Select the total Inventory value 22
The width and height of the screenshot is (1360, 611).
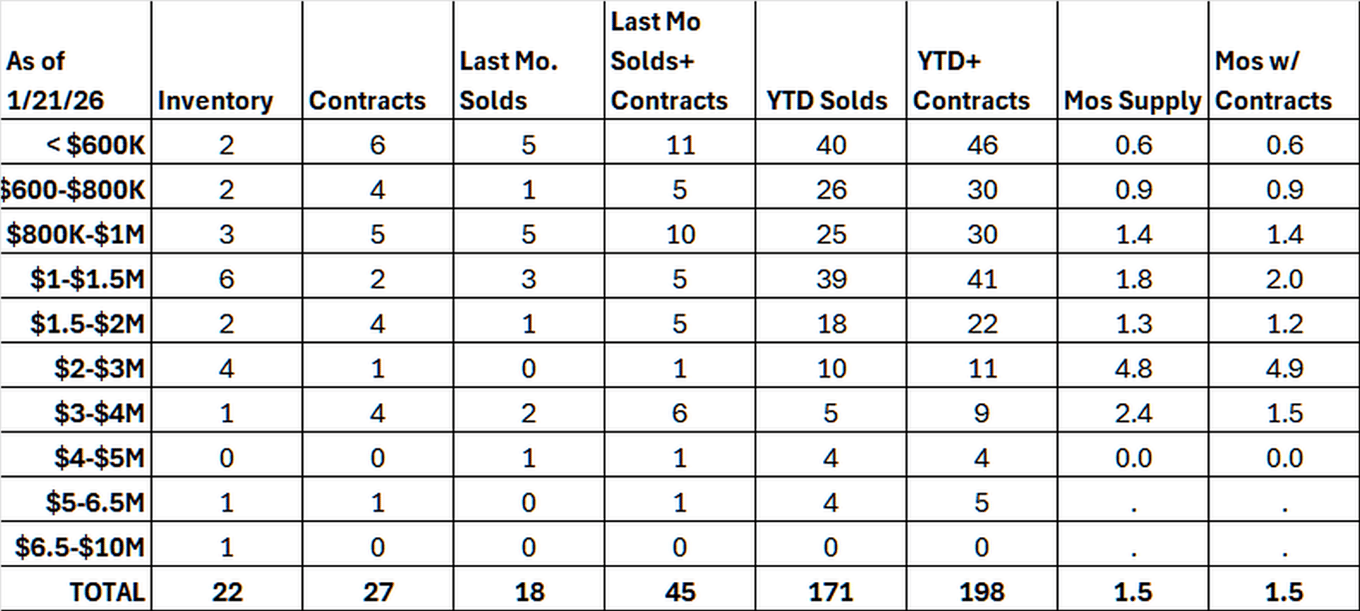pos(227,591)
